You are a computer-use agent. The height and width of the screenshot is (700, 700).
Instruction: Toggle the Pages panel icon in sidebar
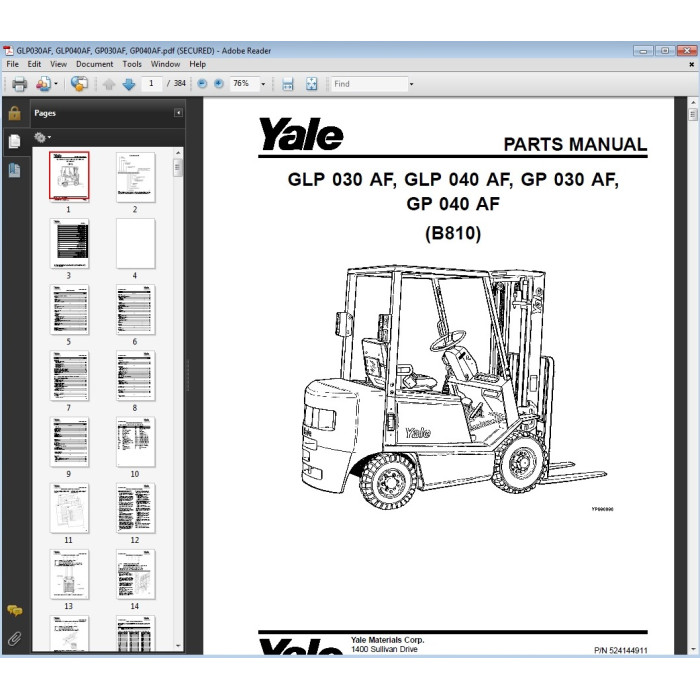point(14,142)
